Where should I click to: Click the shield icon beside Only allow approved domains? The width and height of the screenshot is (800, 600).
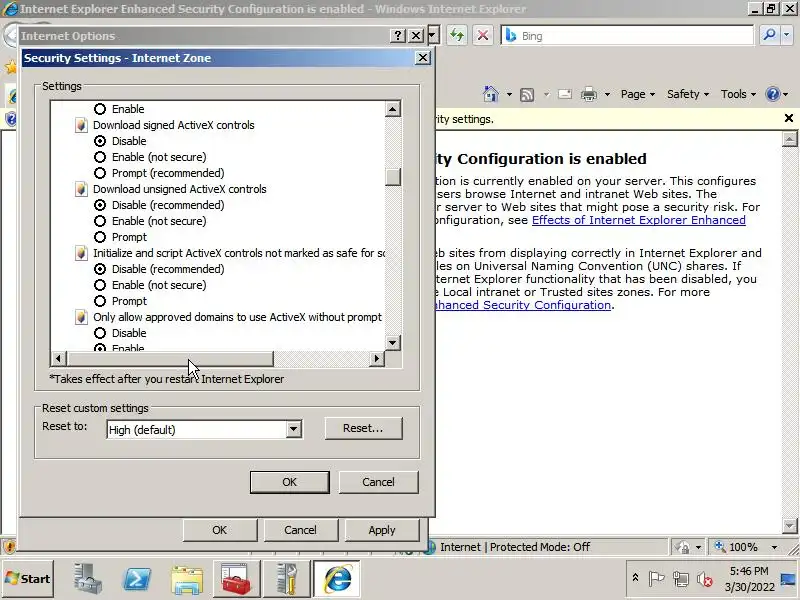click(x=81, y=317)
